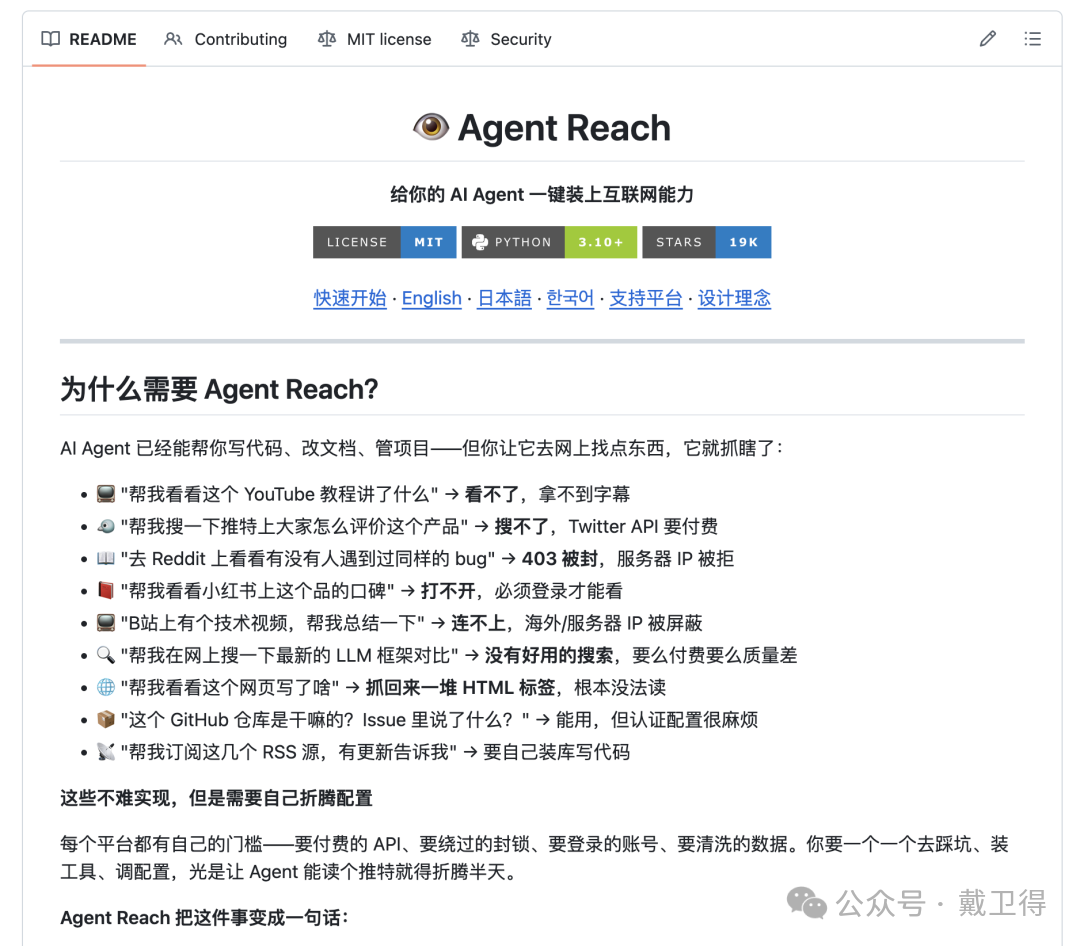
Task: Click the 搜不了 bold text
Action: [522, 526]
